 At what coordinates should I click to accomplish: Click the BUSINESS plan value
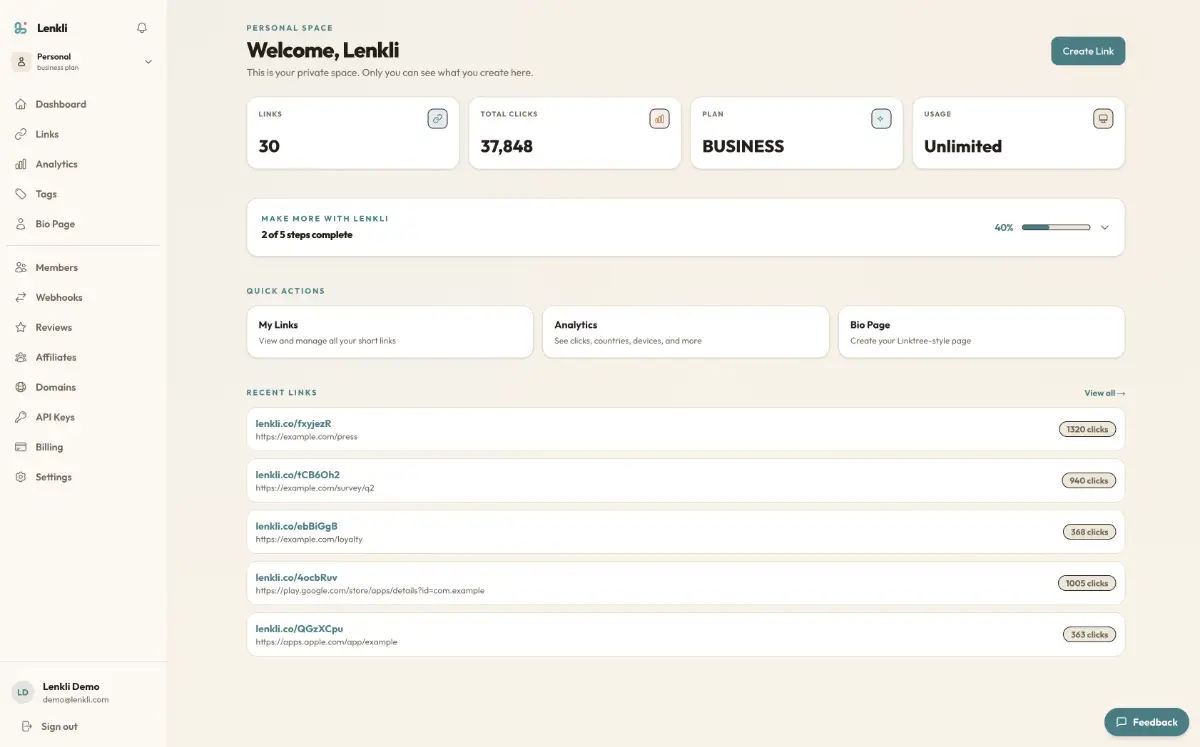(x=743, y=146)
